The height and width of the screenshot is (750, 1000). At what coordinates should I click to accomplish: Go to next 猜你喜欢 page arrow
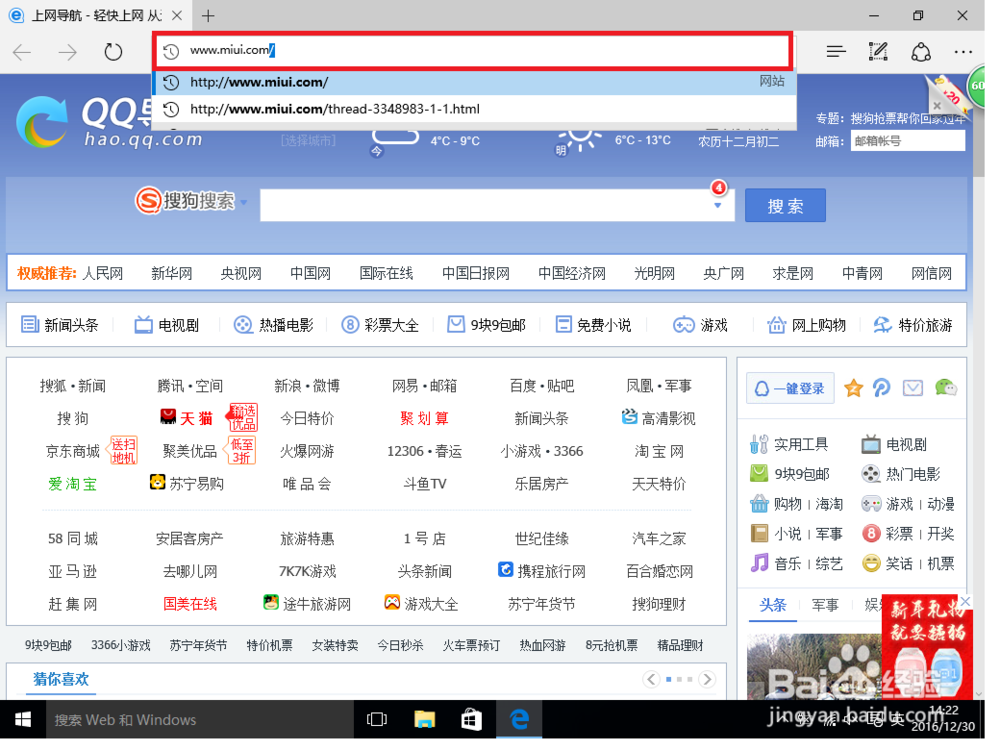(x=707, y=679)
